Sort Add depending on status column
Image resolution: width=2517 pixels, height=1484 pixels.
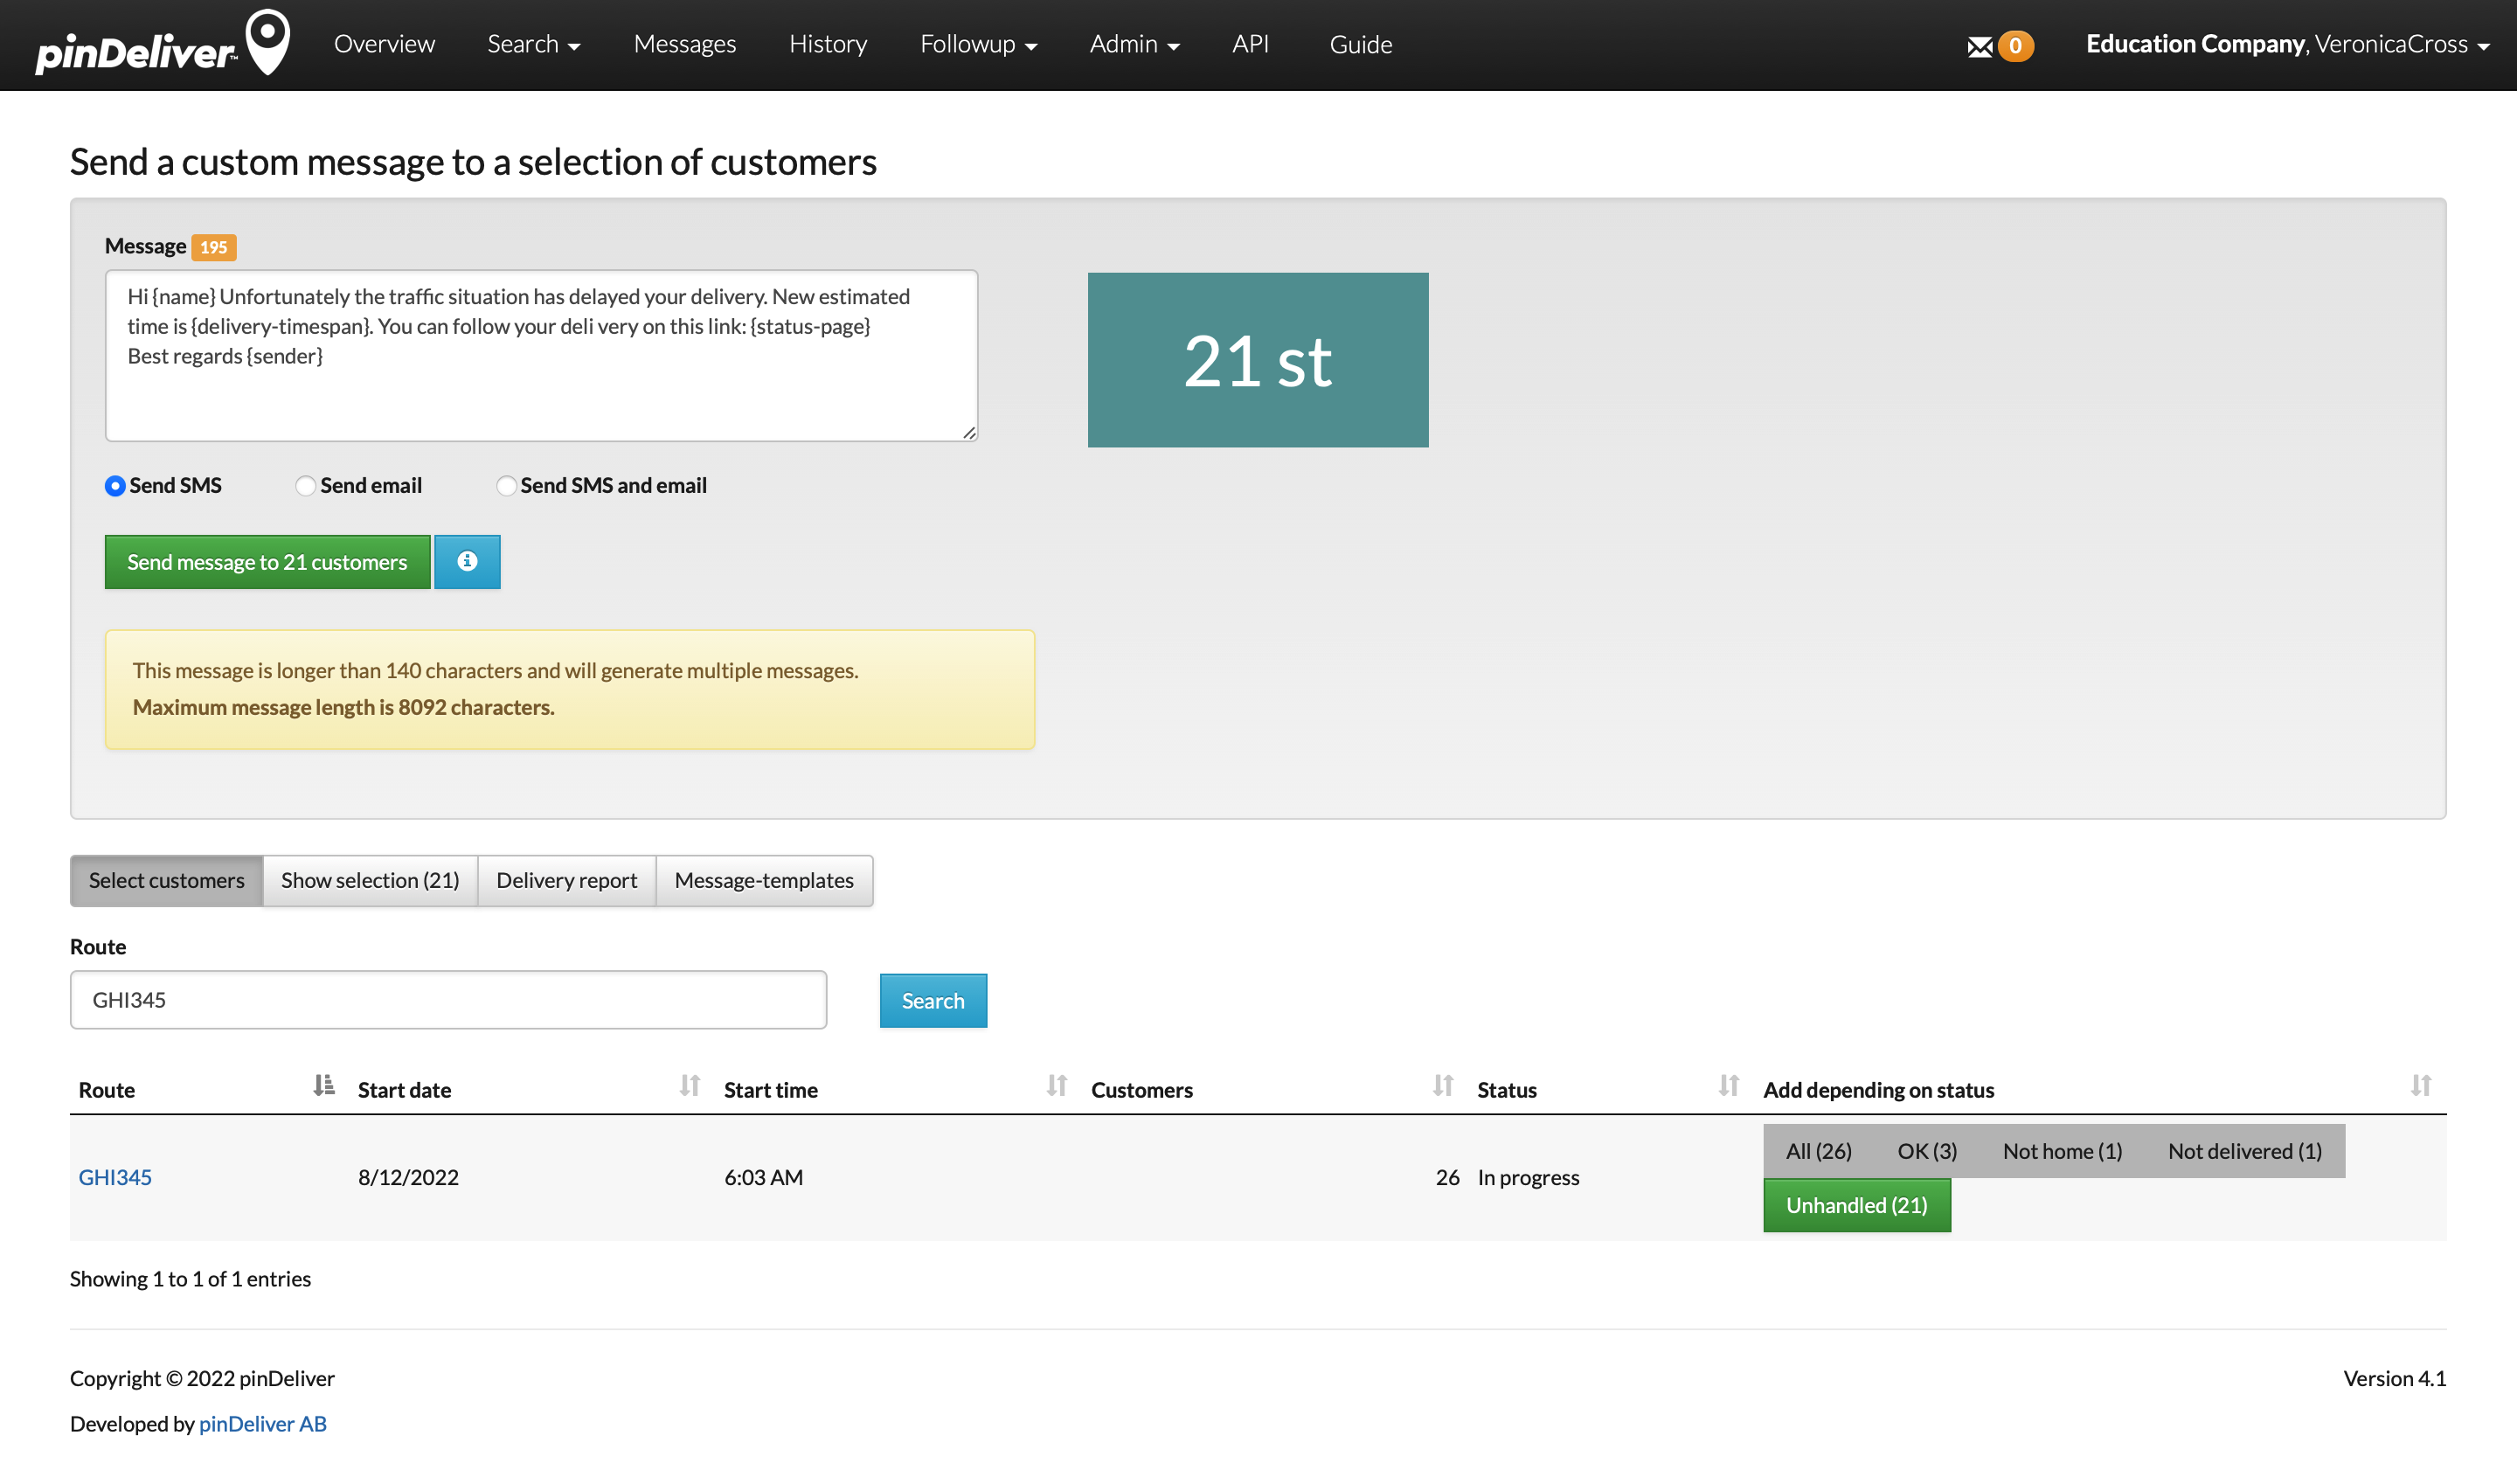(2420, 1086)
